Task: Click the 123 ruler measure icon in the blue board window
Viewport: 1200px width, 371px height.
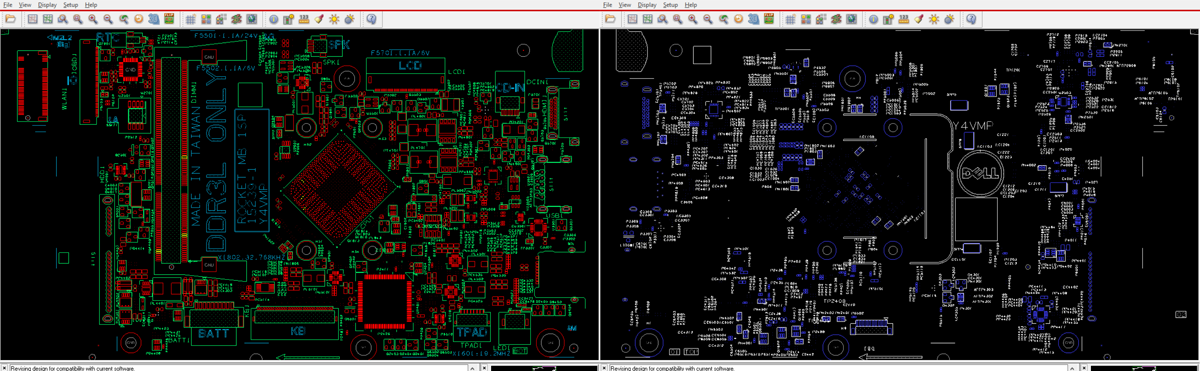Action: pos(903,19)
